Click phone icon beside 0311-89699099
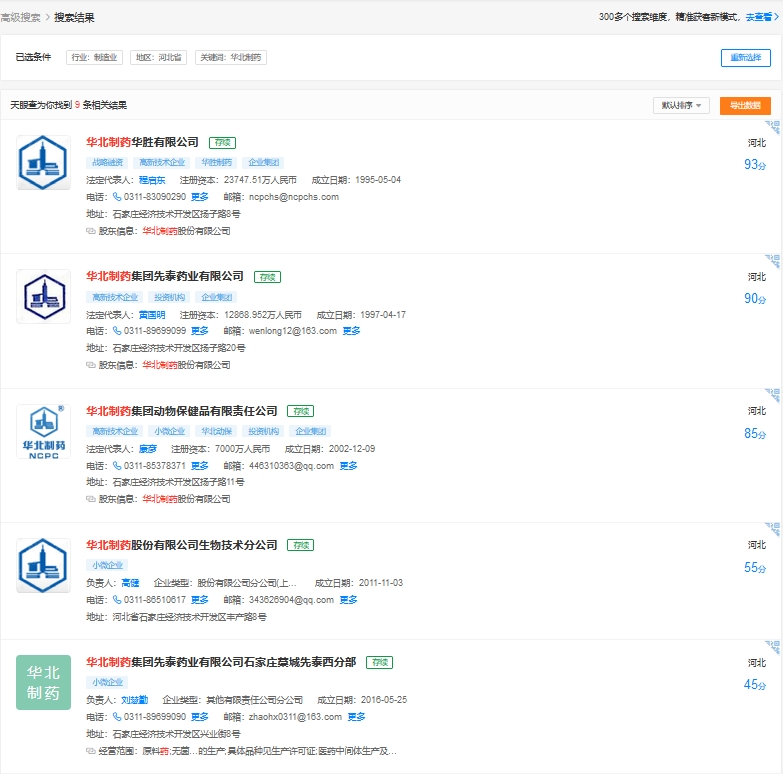Image resolution: width=783 pixels, height=774 pixels. point(117,331)
